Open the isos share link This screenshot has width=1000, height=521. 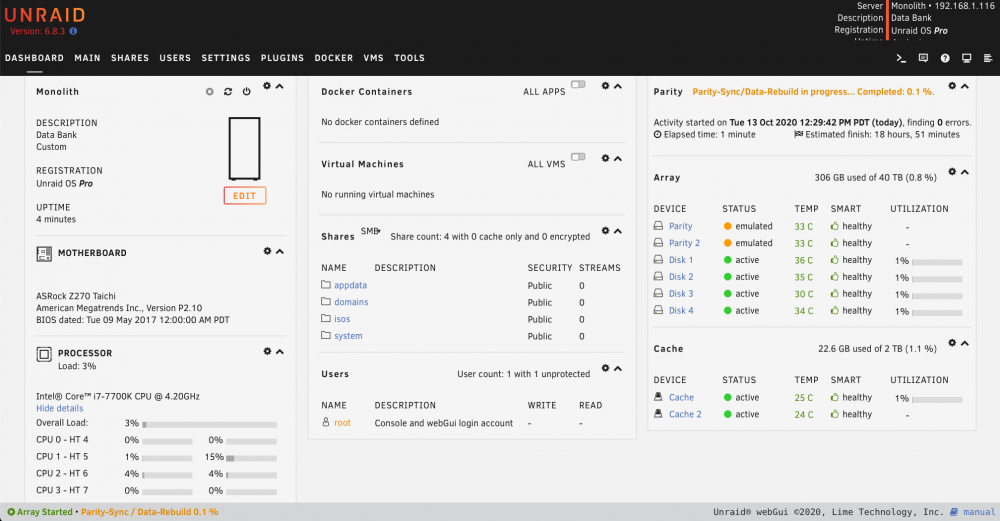click(x=342, y=319)
